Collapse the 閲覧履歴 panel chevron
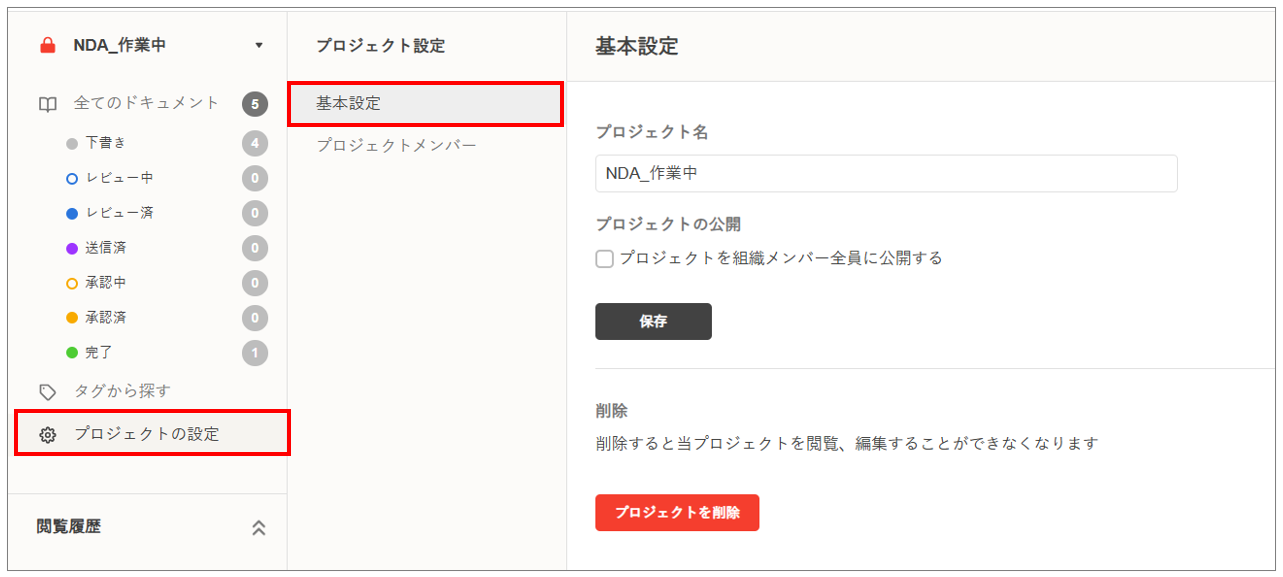Viewport: 1283px width, 577px height. [x=259, y=528]
